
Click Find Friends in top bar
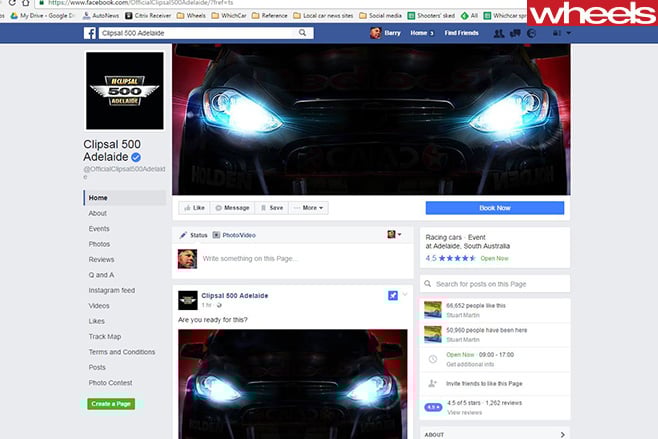pyautogui.click(x=461, y=33)
